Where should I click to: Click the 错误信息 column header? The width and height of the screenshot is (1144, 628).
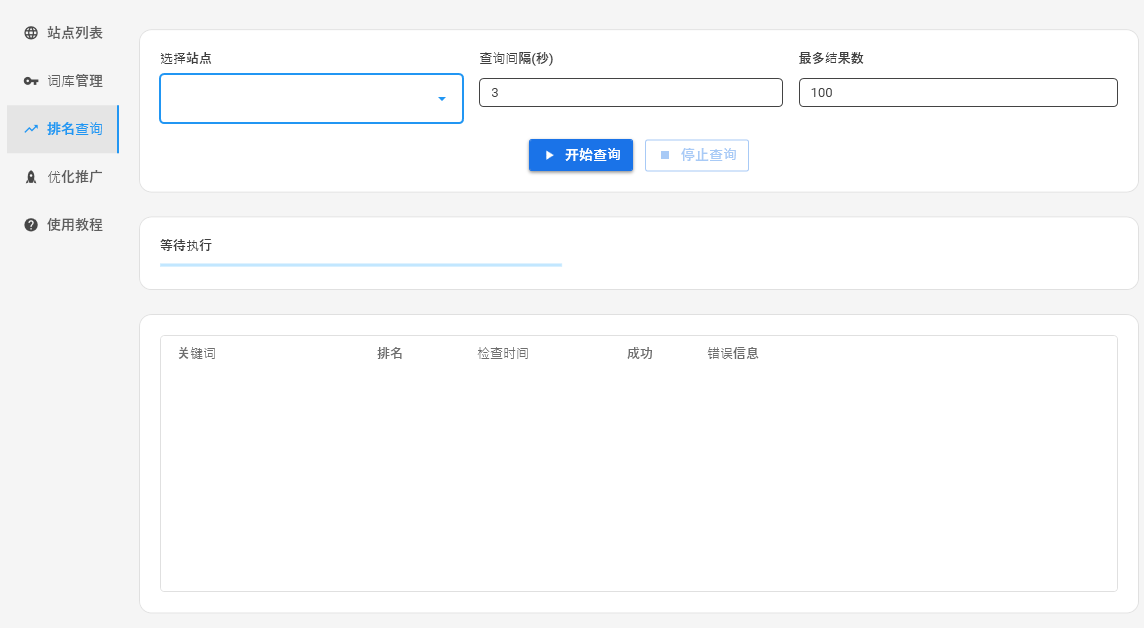[733, 354]
